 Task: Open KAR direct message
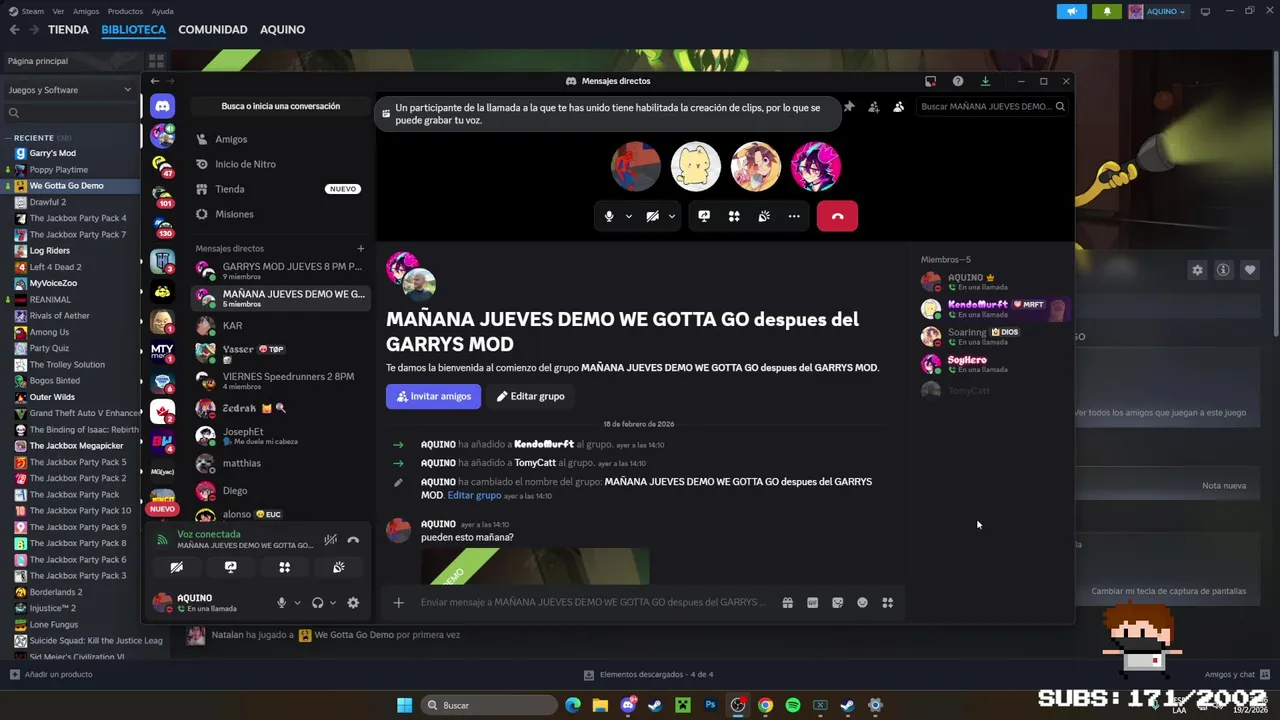pos(279,325)
